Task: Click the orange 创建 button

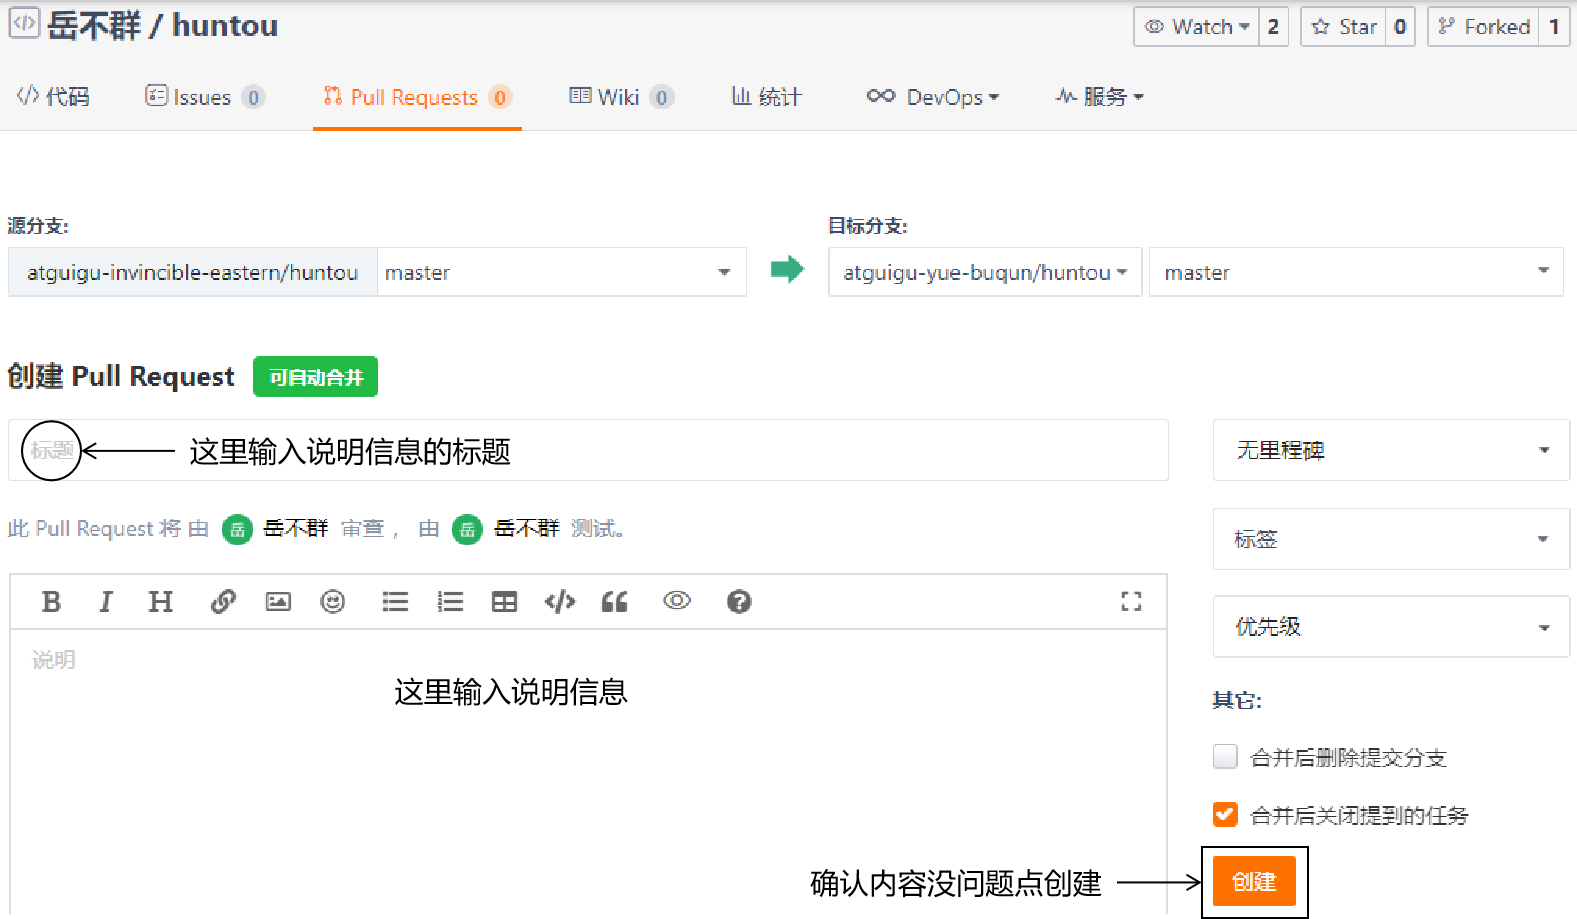Action: [1254, 881]
